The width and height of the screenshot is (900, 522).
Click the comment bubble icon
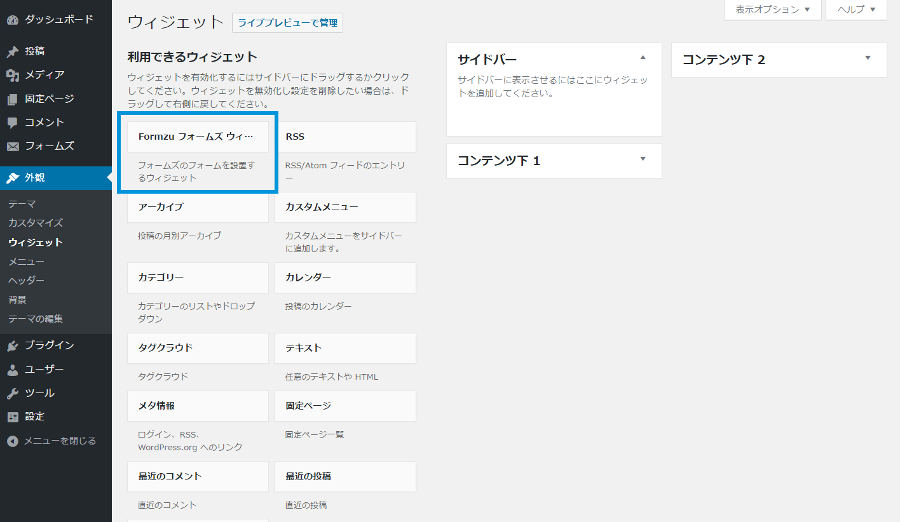click(13, 123)
